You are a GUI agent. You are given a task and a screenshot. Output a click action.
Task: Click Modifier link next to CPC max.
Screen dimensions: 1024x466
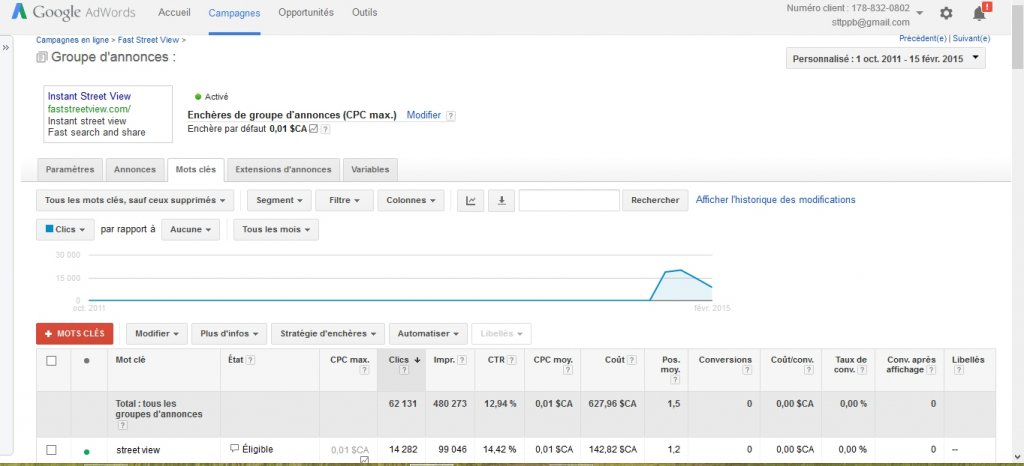pos(424,115)
